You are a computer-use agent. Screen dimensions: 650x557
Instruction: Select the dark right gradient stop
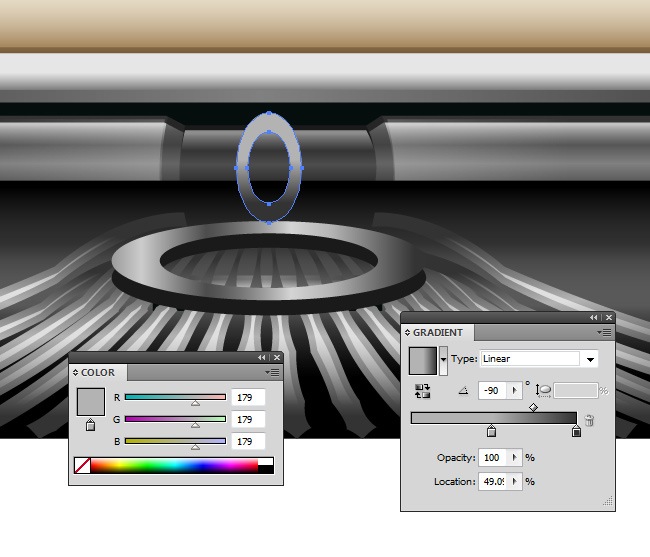576,432
